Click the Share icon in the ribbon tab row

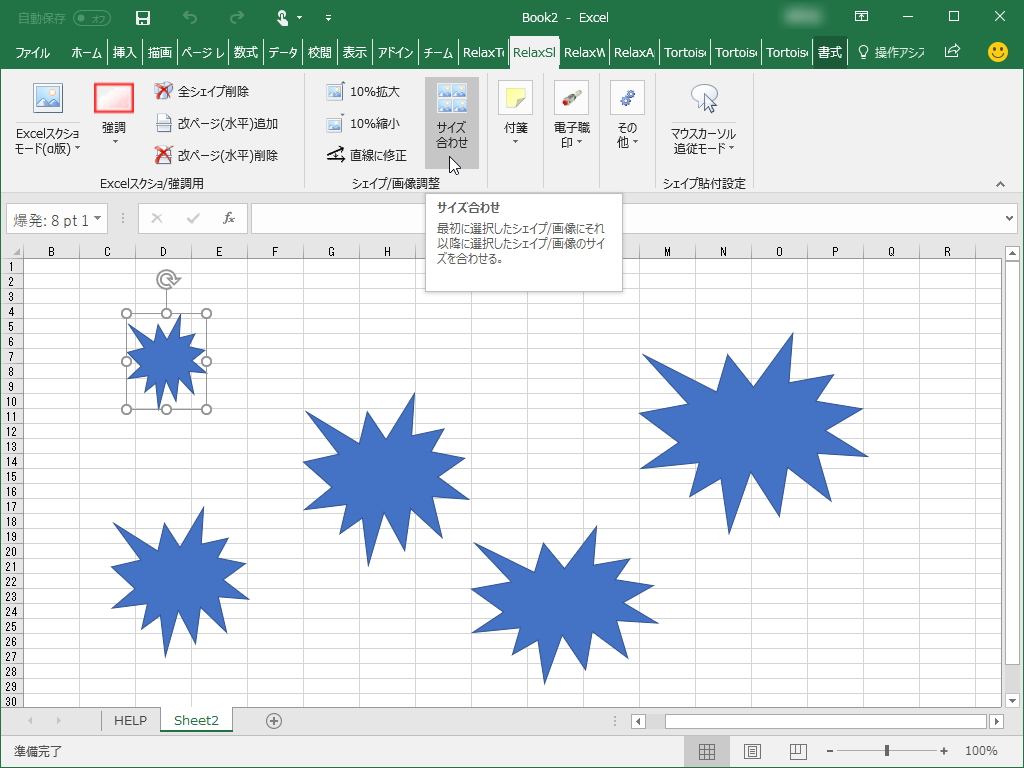(952, 51)
